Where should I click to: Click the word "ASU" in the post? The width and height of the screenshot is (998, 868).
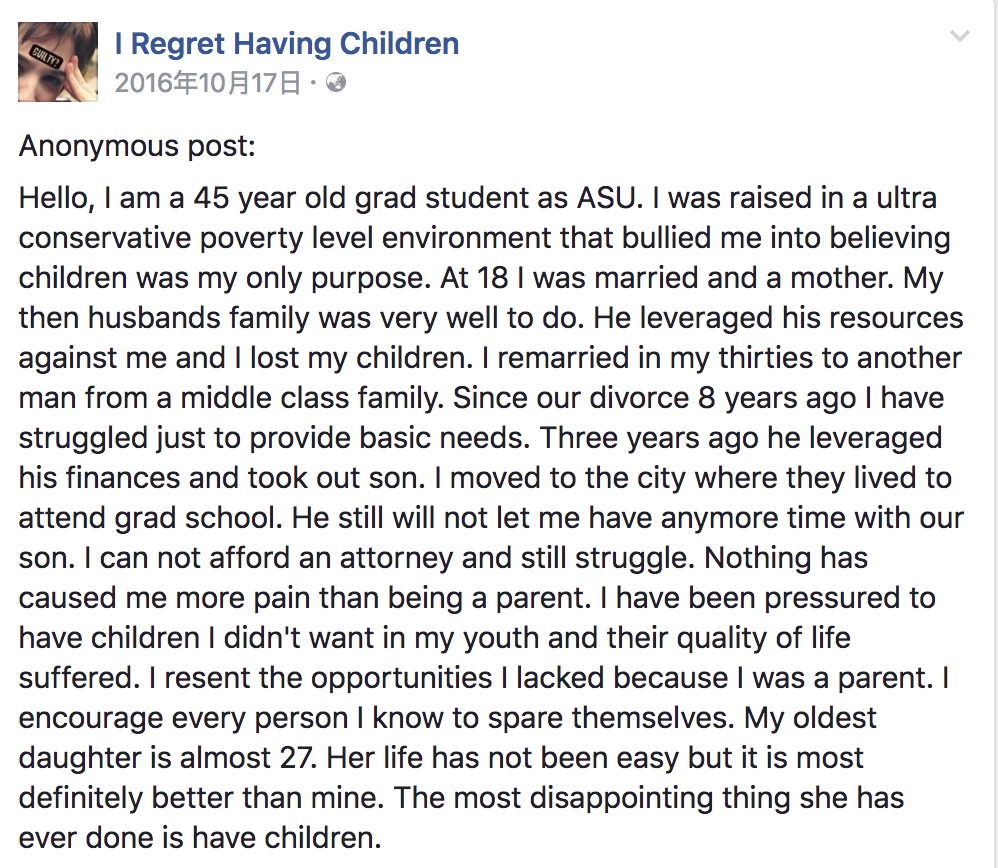click(x=603, y=197)
